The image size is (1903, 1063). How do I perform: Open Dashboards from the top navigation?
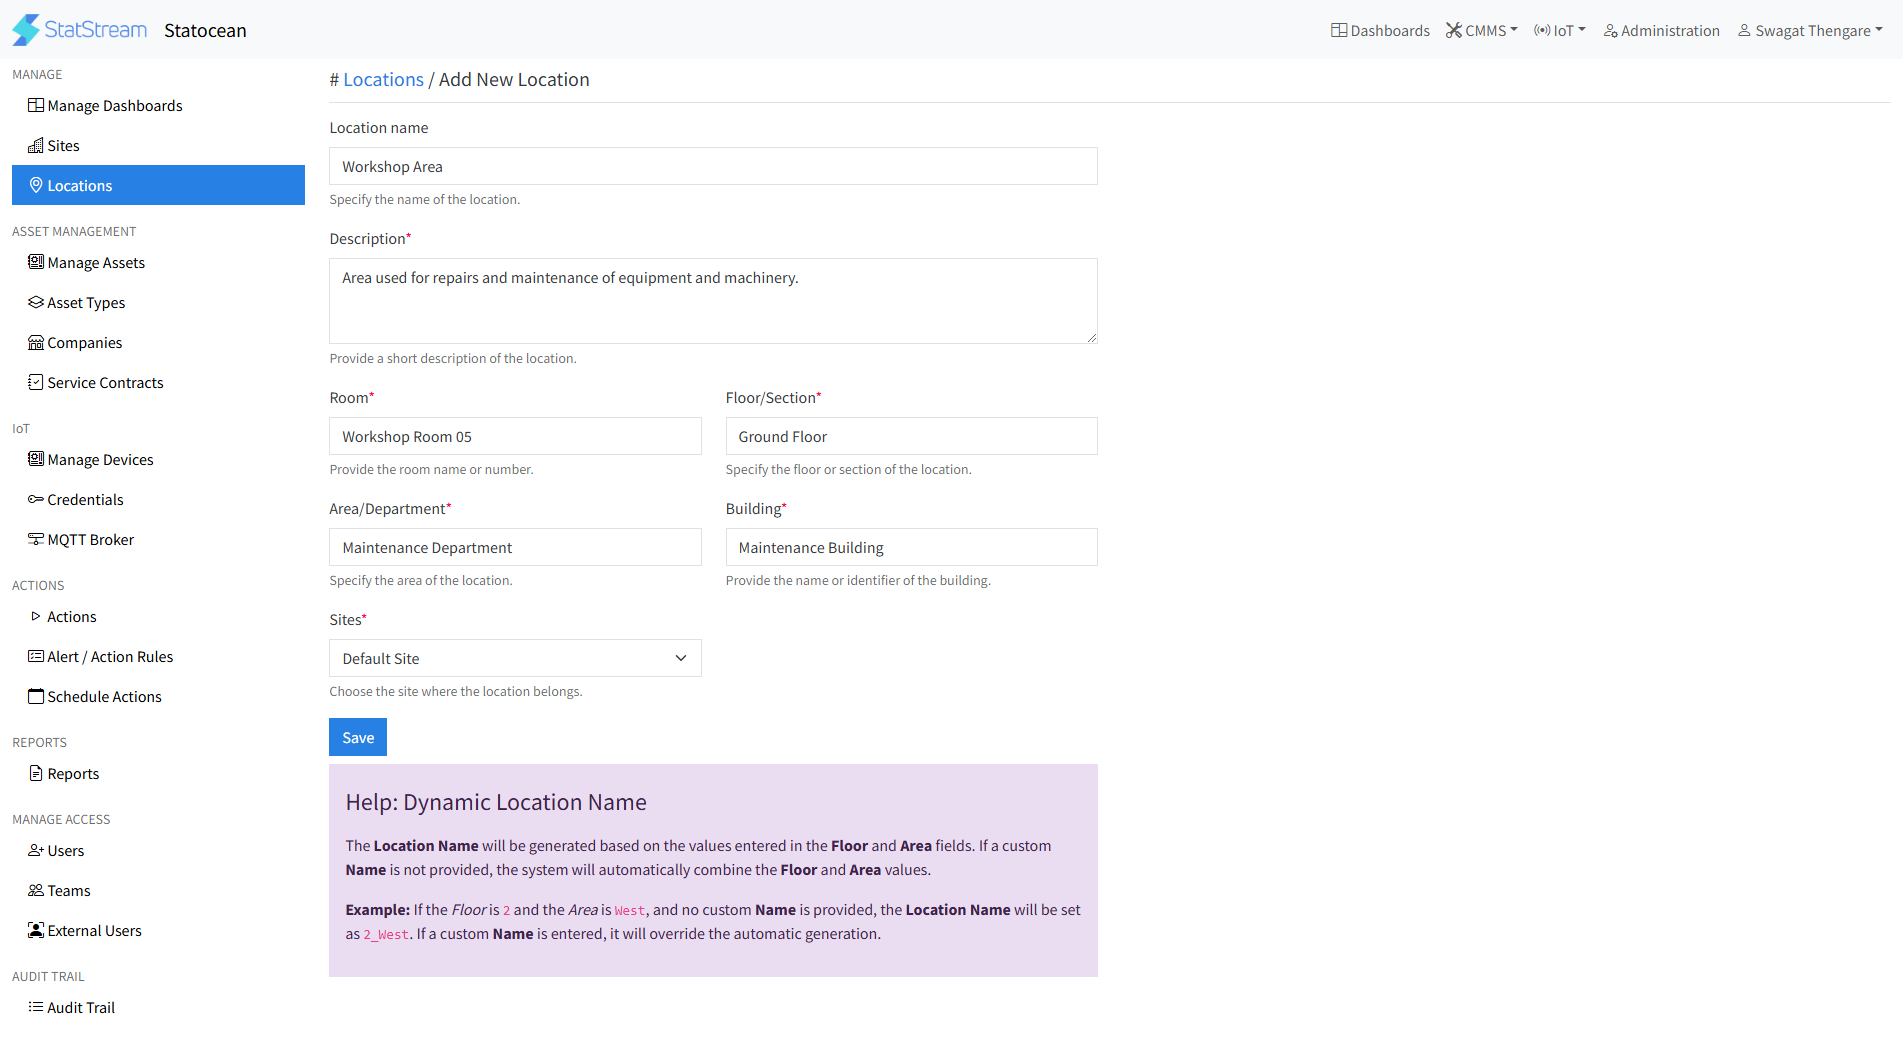[x=1380, y=31]
